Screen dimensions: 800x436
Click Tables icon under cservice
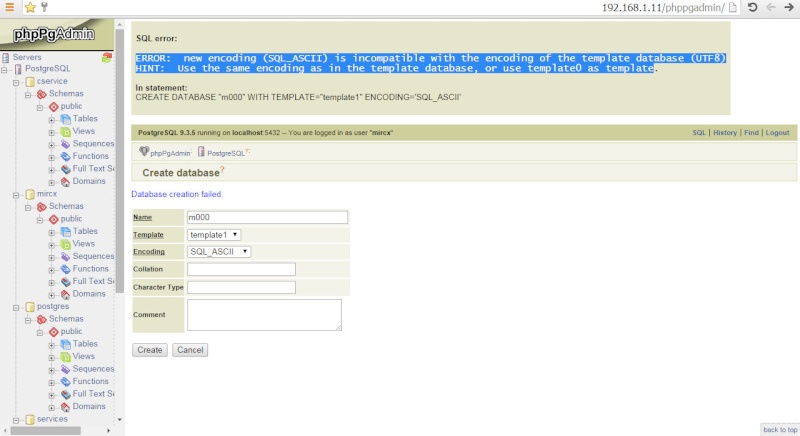coord(65,119)
